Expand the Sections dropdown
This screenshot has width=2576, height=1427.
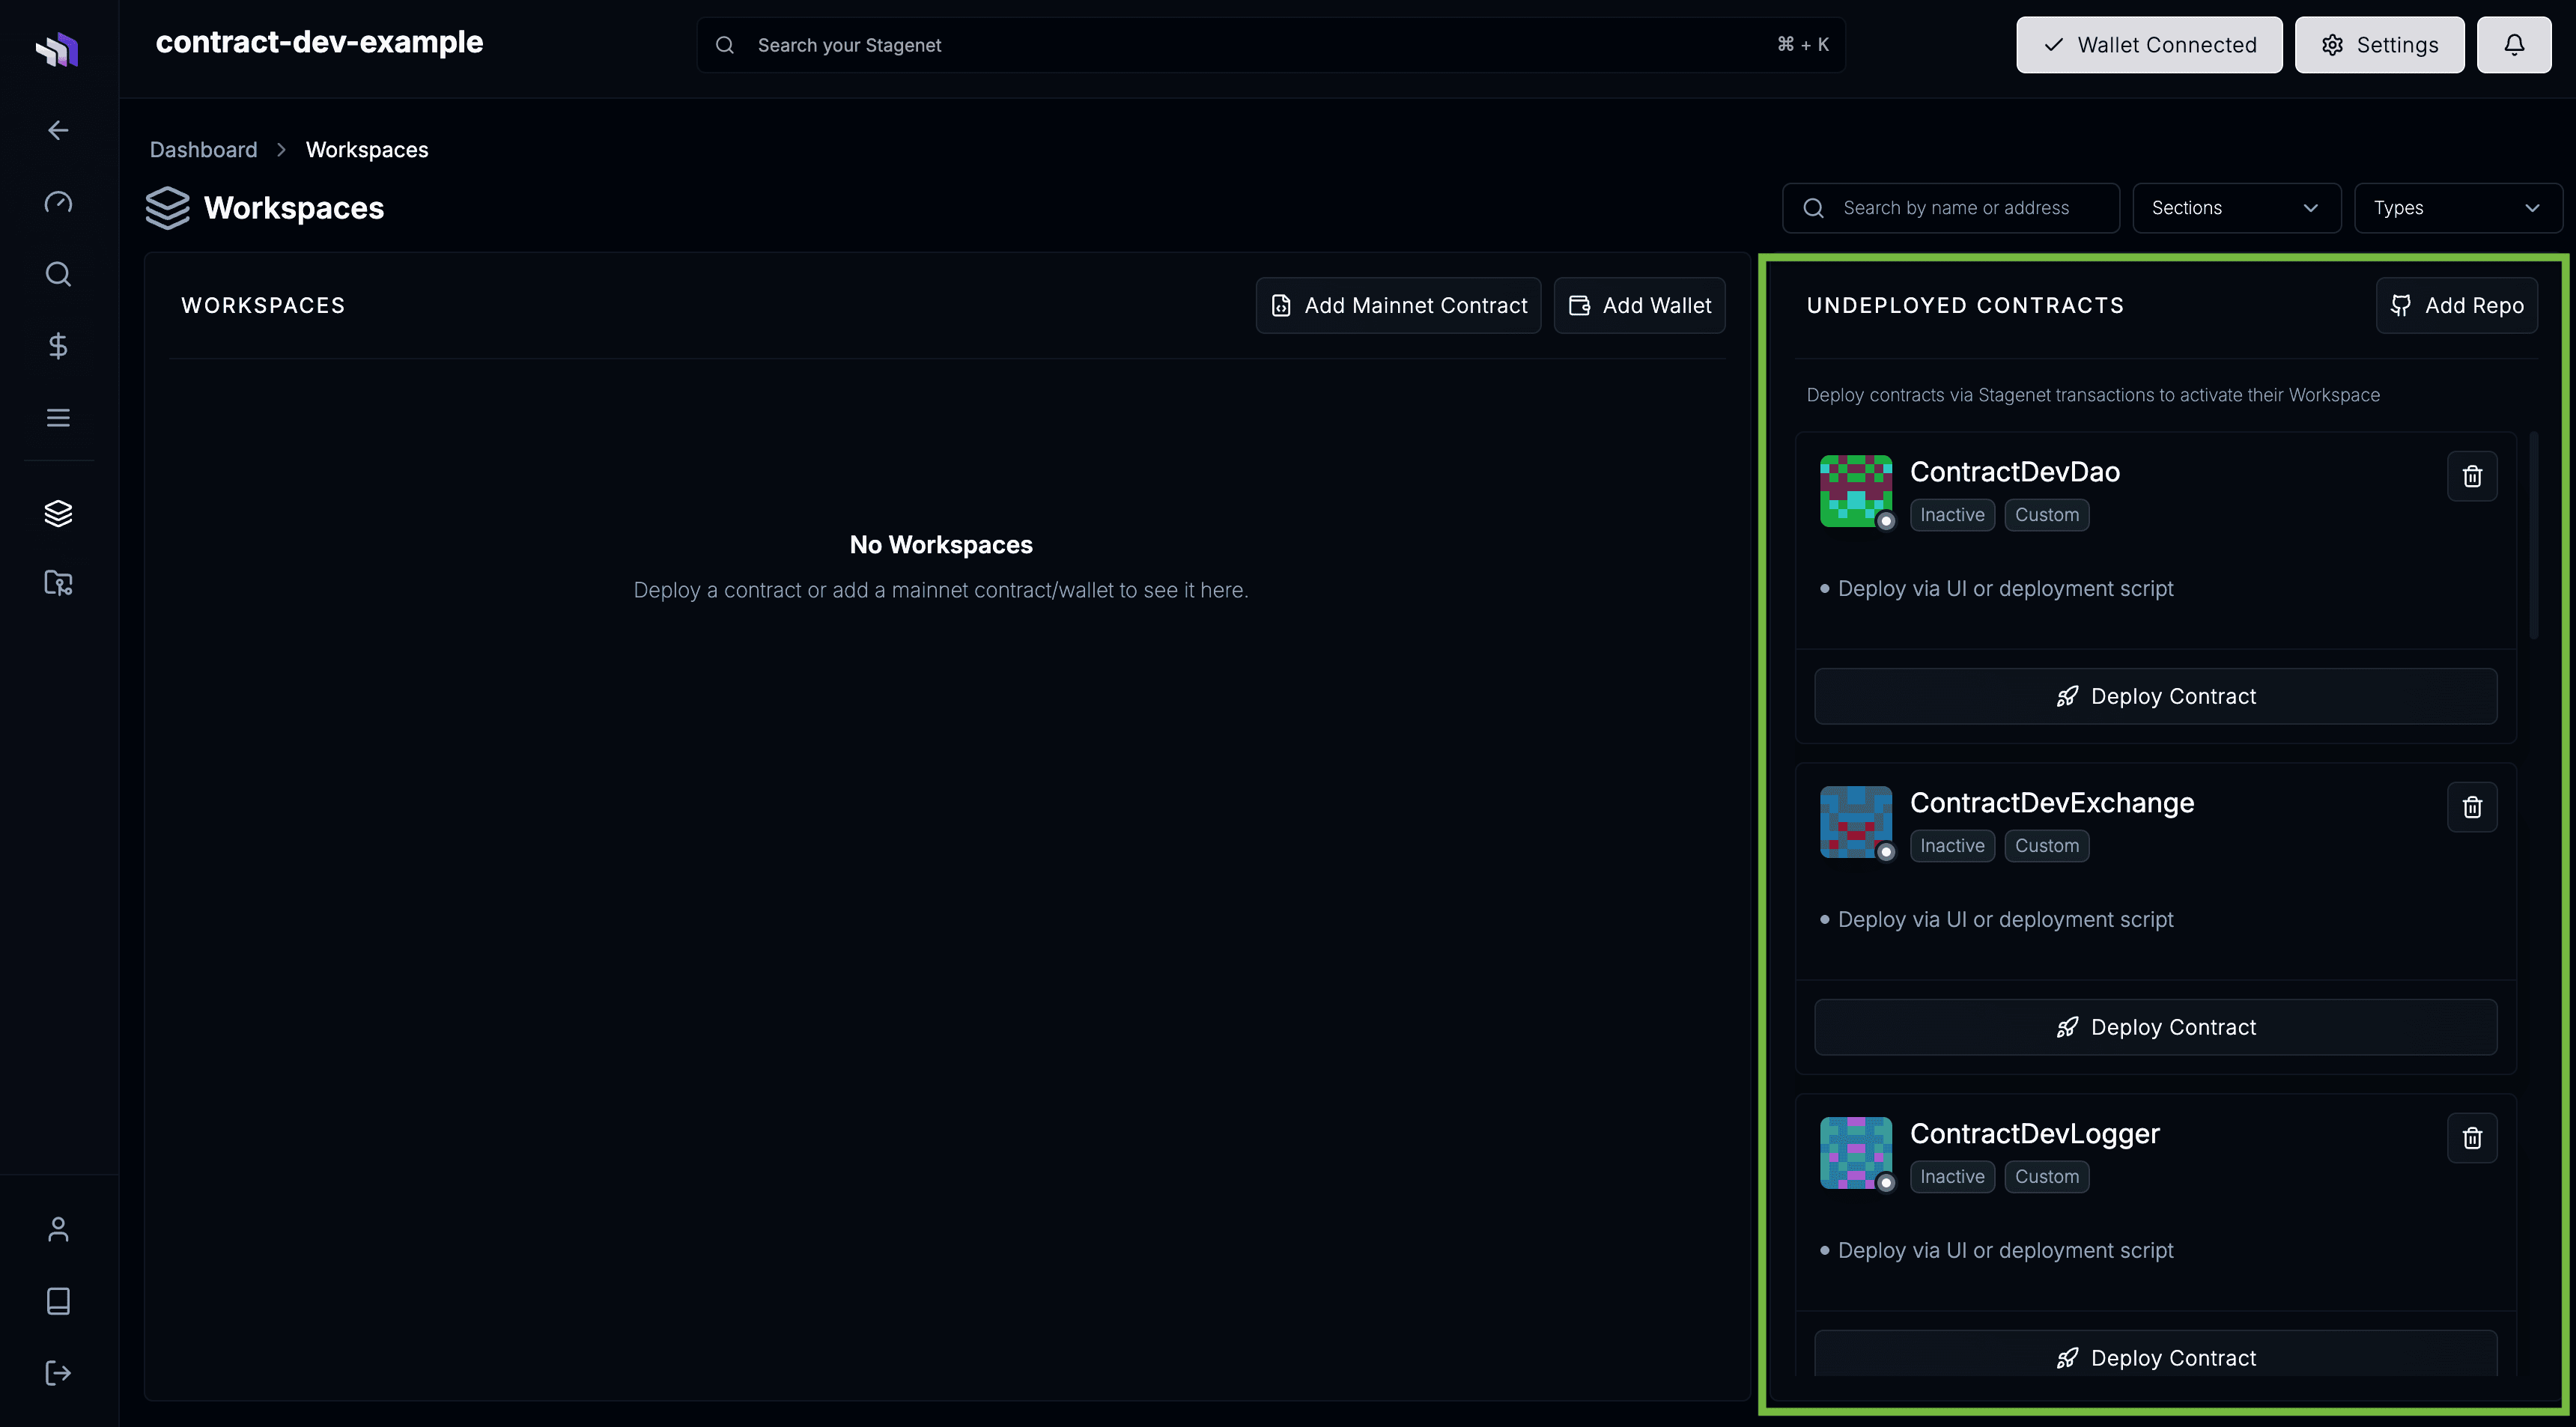point(2236,208)
